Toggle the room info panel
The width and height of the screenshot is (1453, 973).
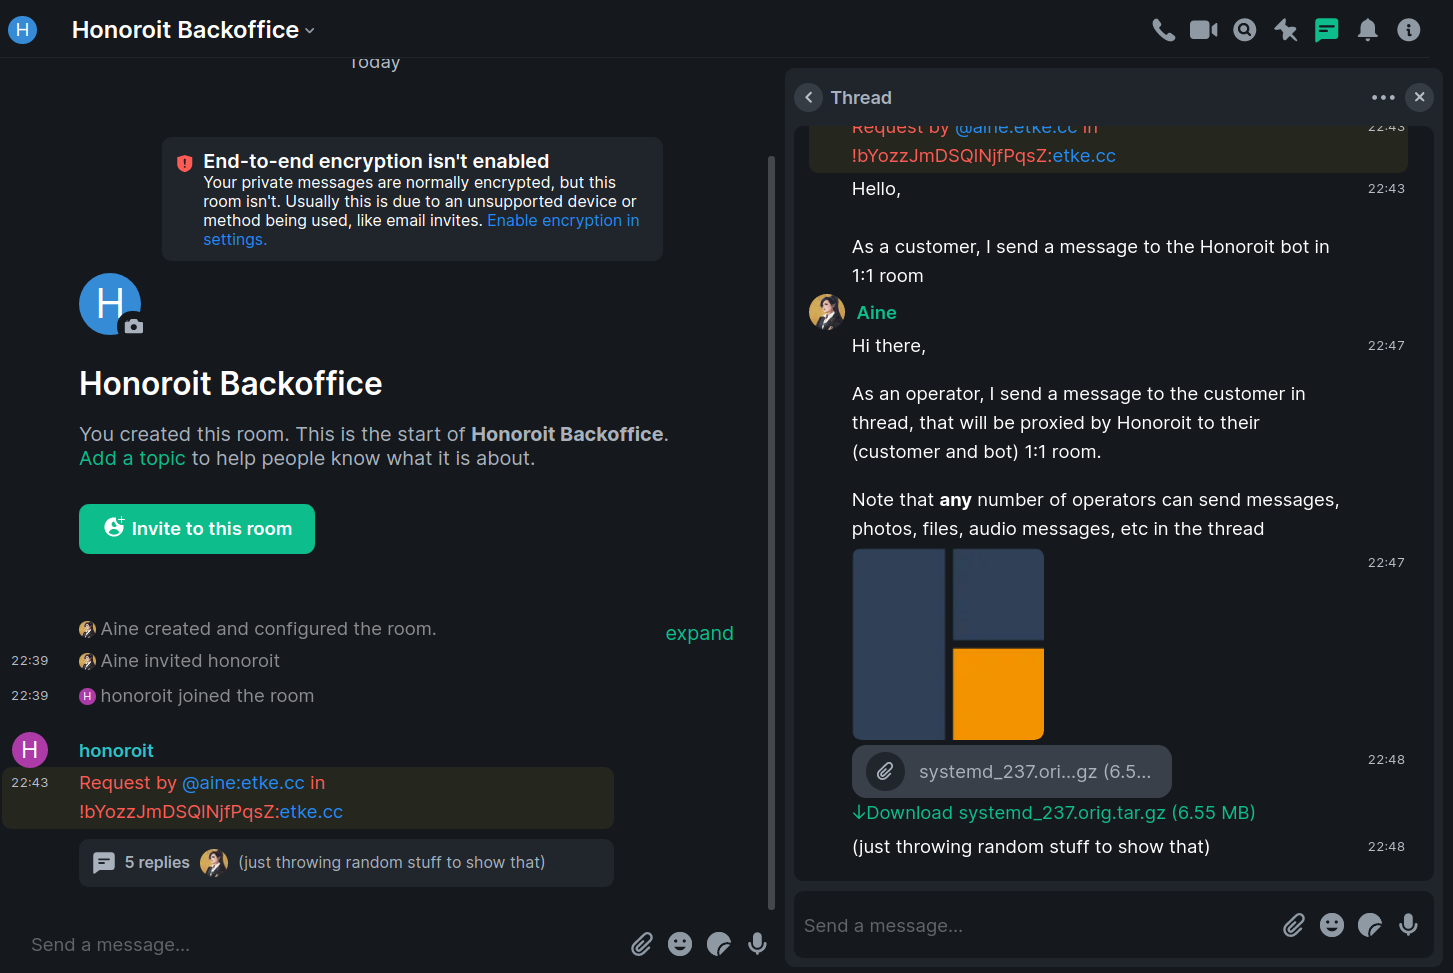(x=1408, y=30)
